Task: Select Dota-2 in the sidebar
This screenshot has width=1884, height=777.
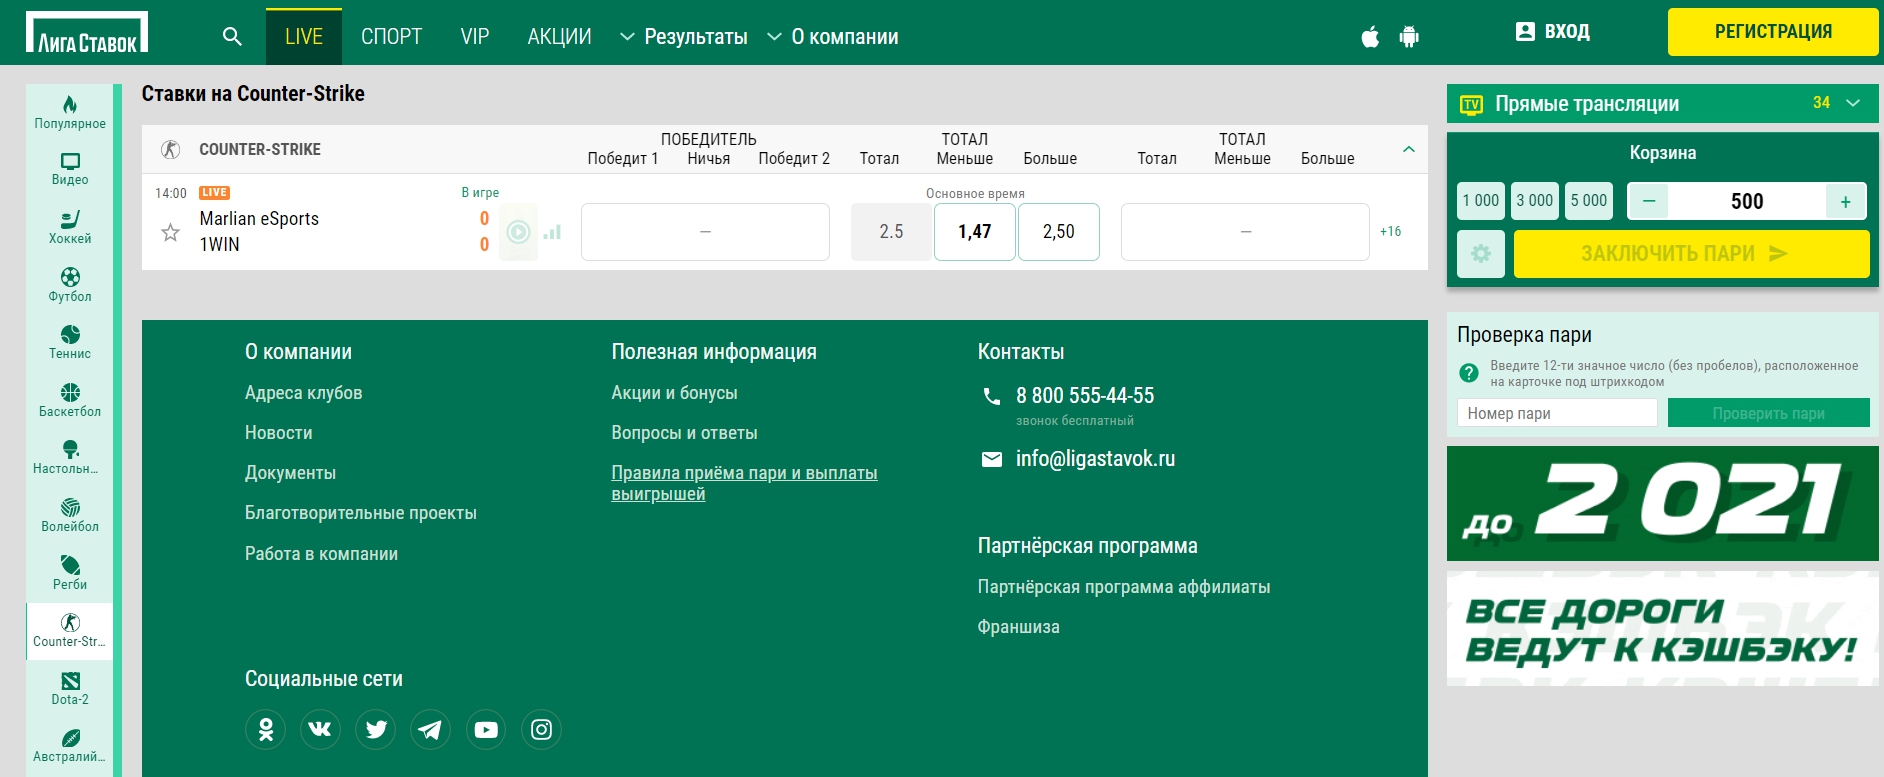Action: click(70, 688)
